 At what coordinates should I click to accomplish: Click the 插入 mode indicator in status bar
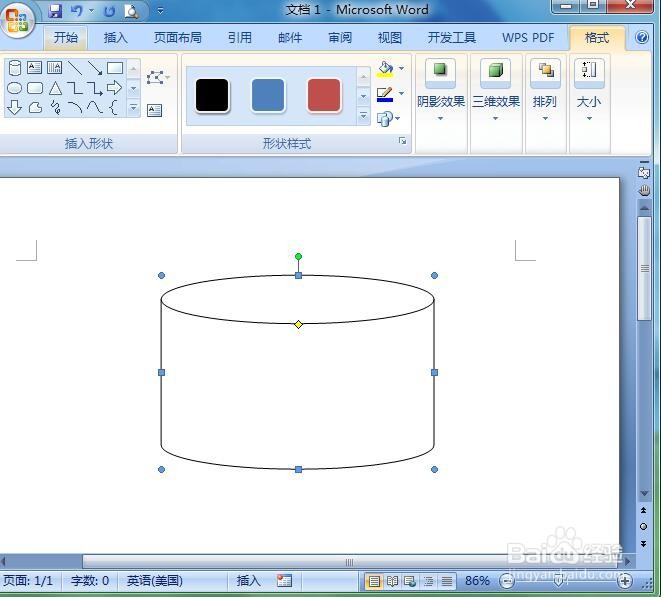(248, 581)
